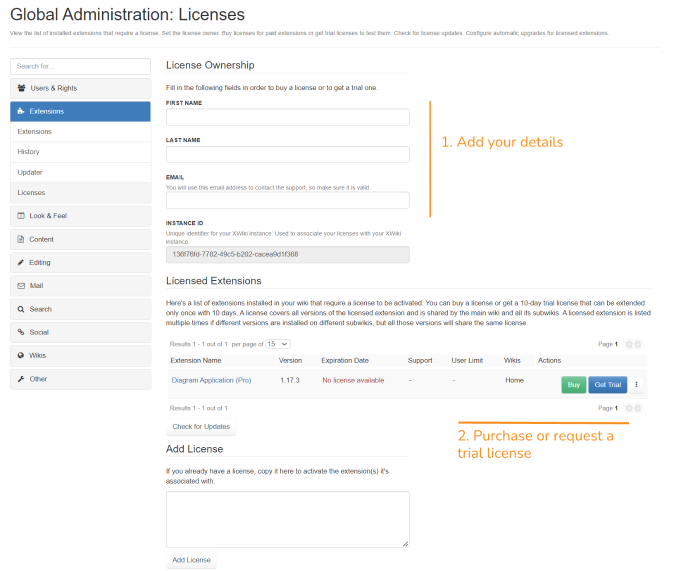Click the Last Name input field

click(x=288, y=154)
